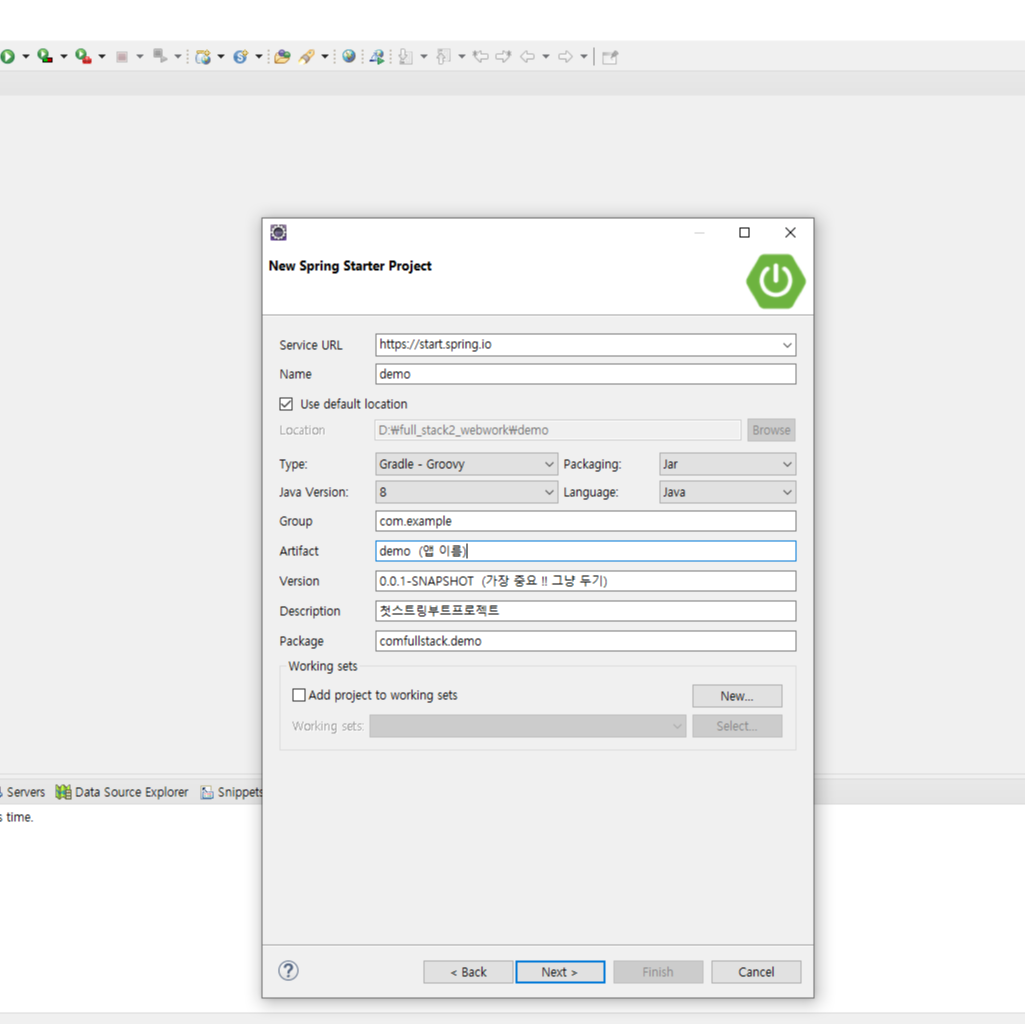Click the New Dynamic Web Project toolbar icon

[x=203, y=57]
